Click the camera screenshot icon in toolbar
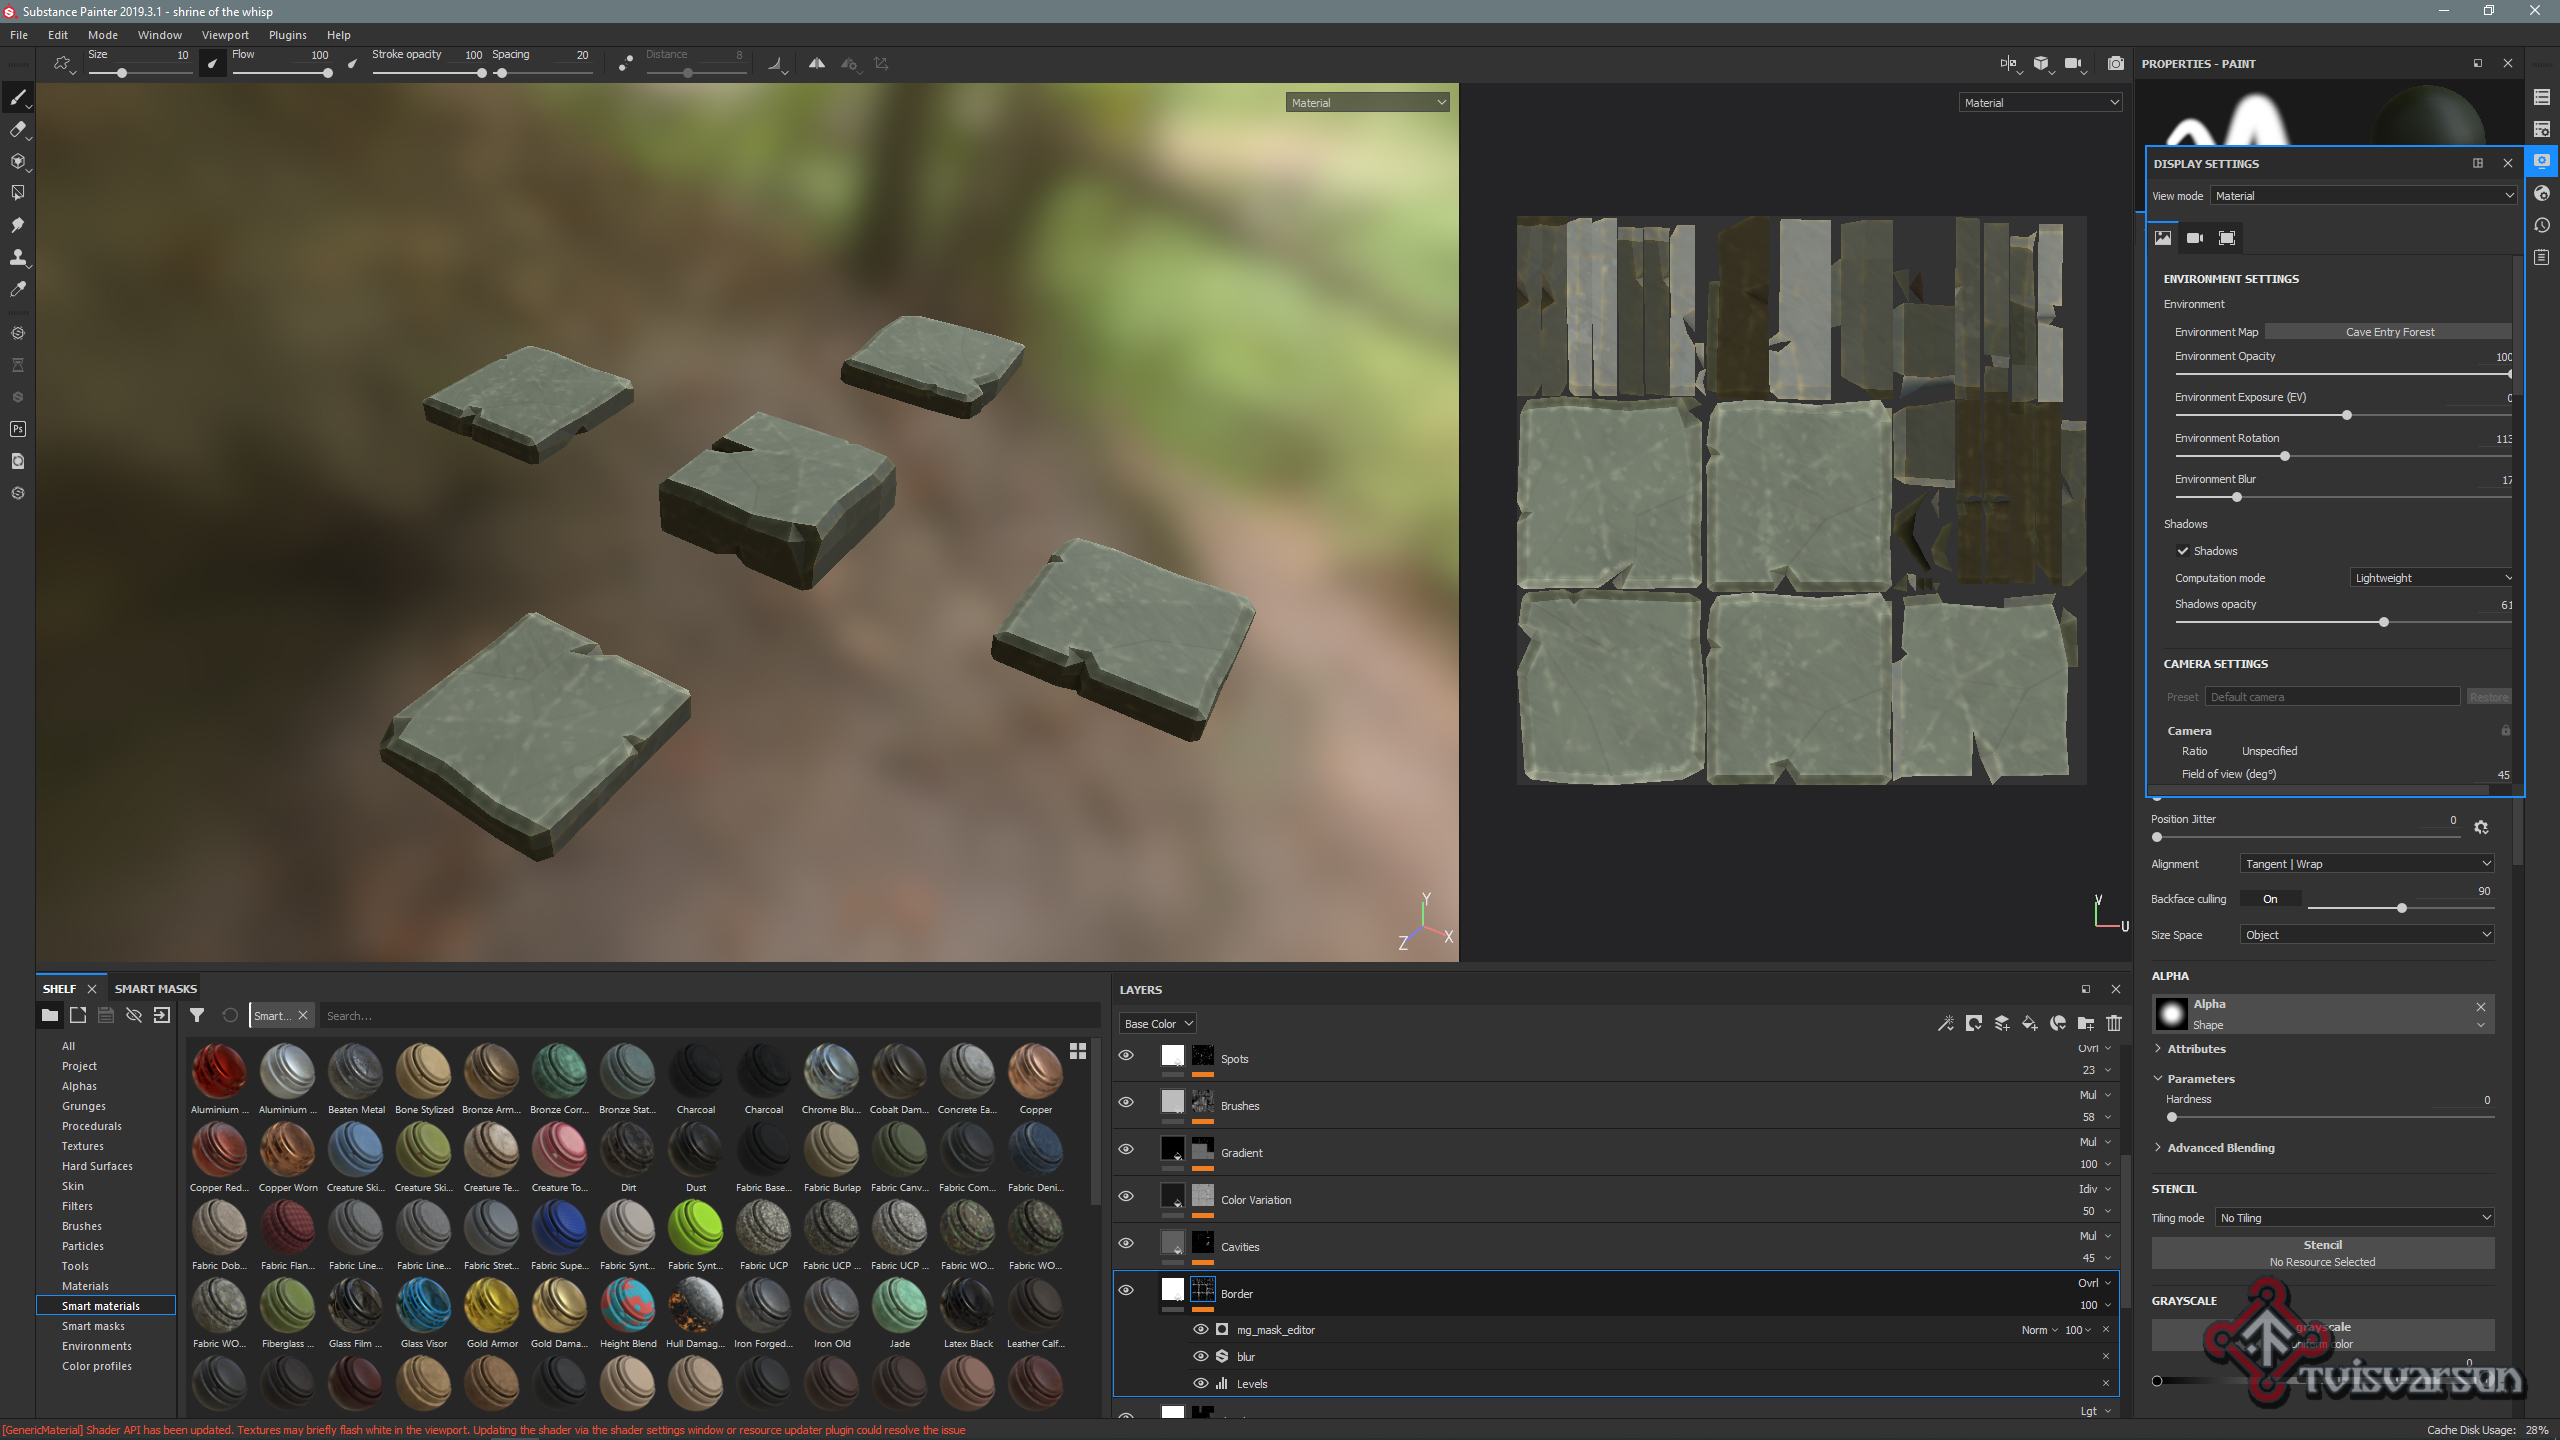Image resolution: width=2560 pixels, height=1440 pixels. (x=2115, y=63)
